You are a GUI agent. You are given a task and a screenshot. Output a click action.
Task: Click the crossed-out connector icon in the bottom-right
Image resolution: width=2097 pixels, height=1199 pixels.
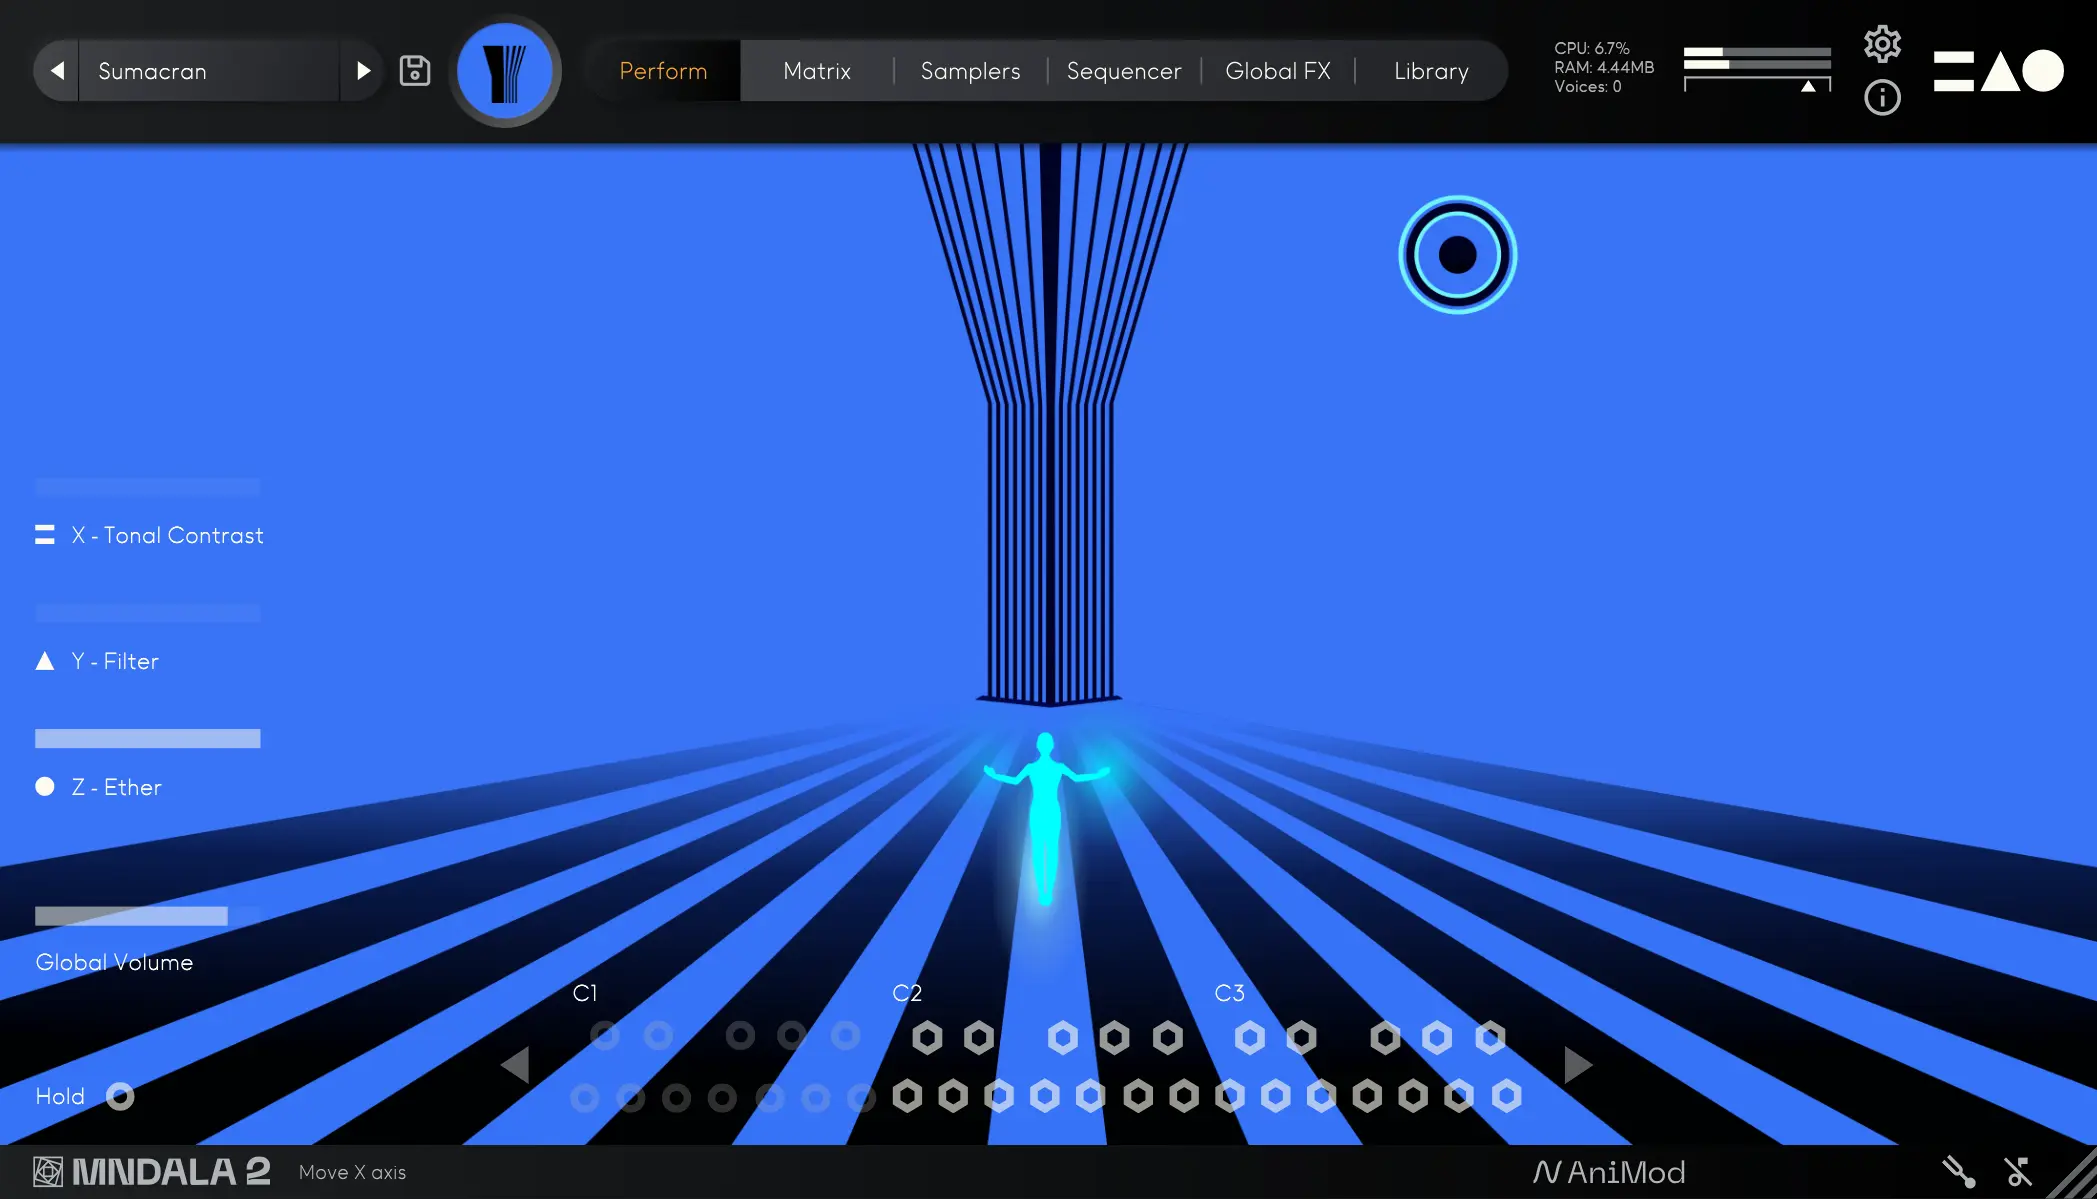[x=2018, y=1171]
